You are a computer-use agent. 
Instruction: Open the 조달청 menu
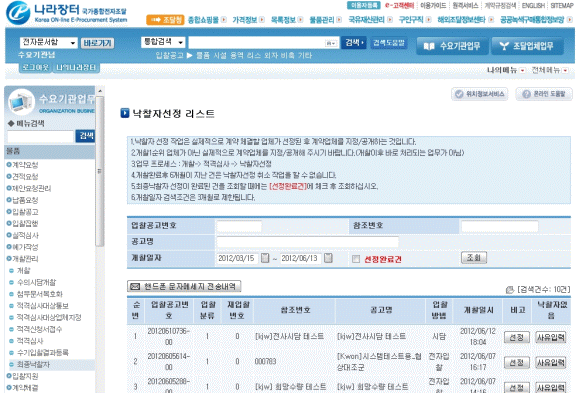tap(165, 20)
